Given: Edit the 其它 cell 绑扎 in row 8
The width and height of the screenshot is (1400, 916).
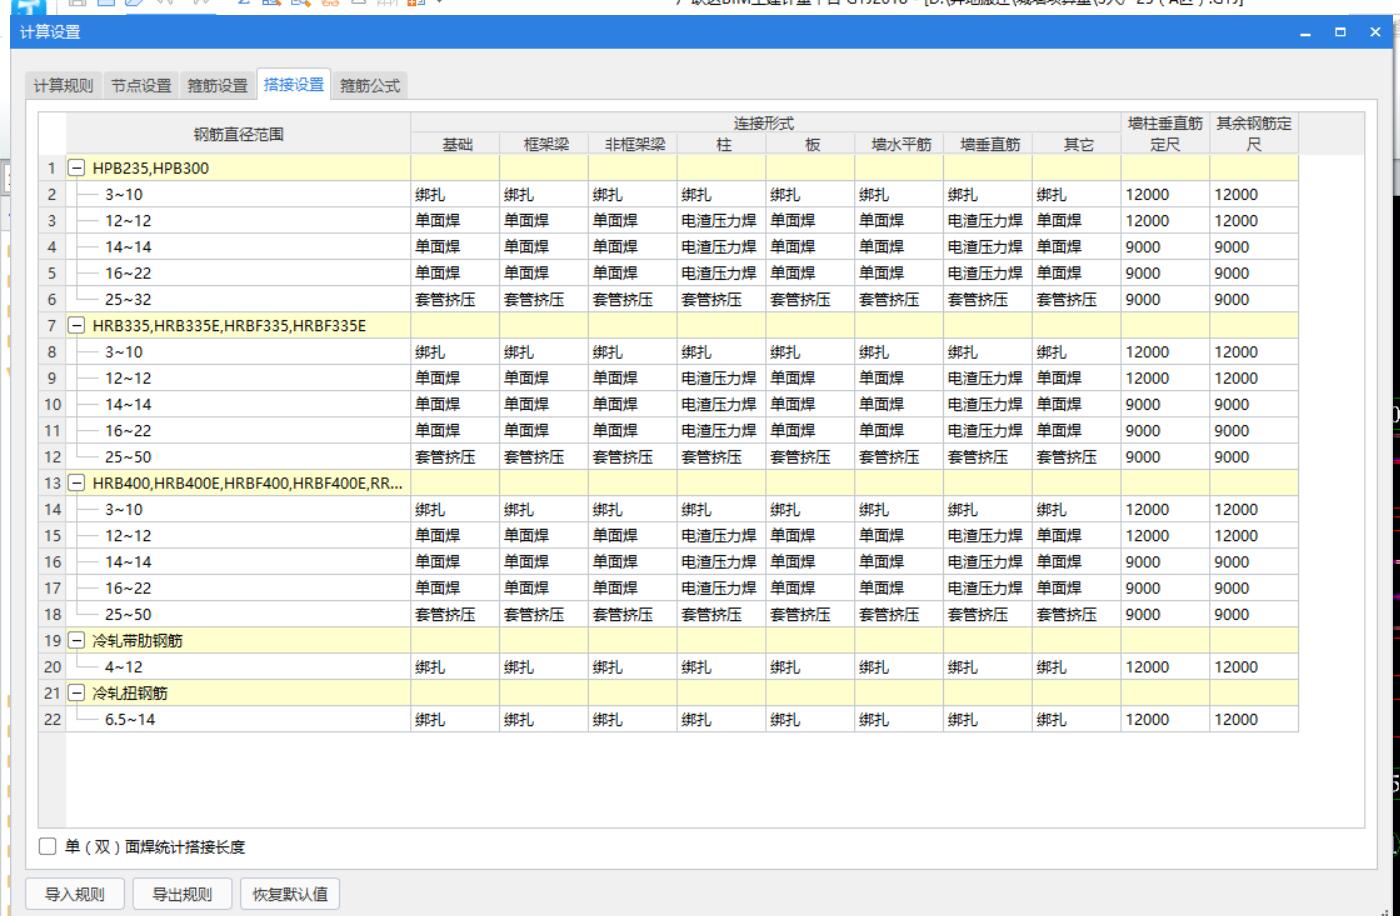Looking at the screenshot, I should coord(1077,352).
